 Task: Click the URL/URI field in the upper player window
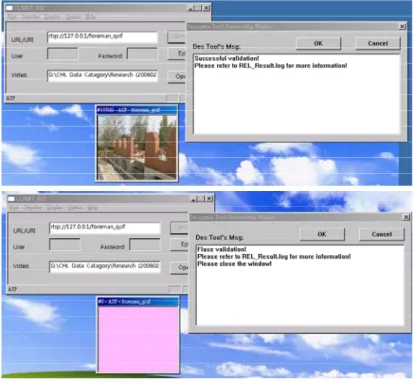pyautogui.click(x=102, y=37)
